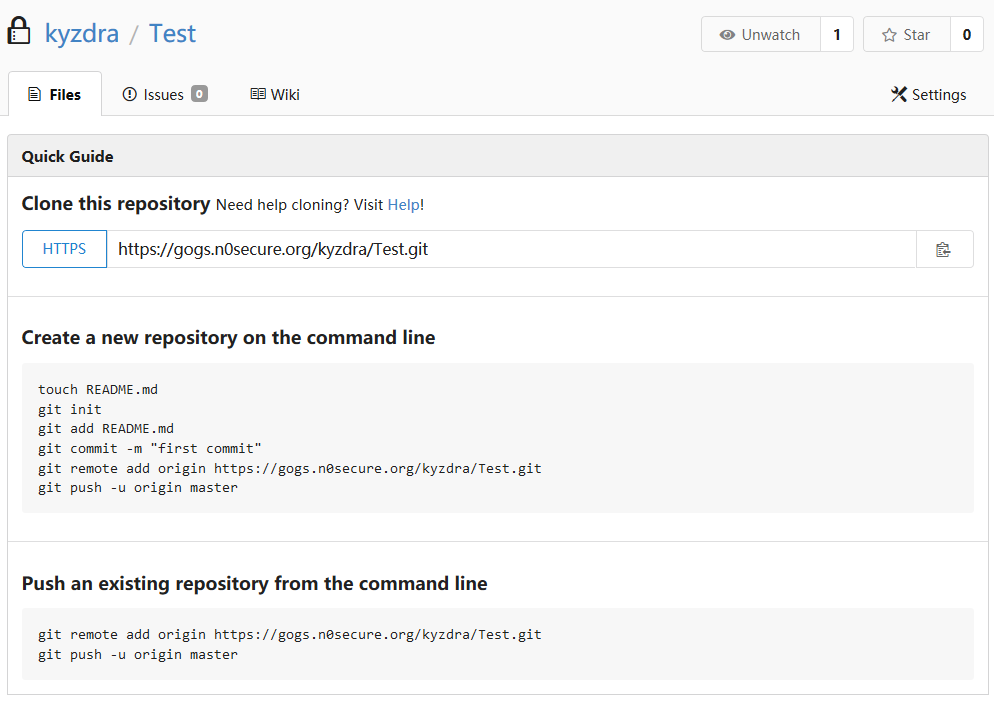Open the kyzdra user profile link

coord(82,34)
